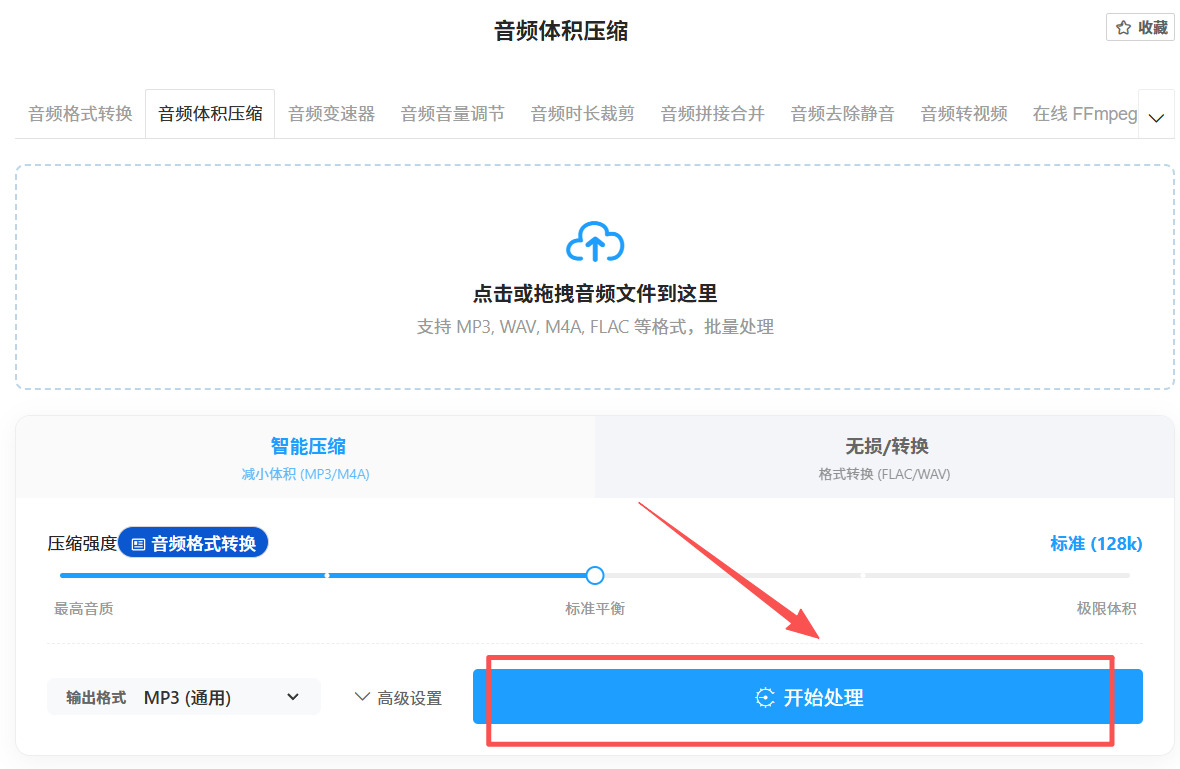Click the 音频体积压缩 page title
The image size is (1180, 769).
pos(561,31)
